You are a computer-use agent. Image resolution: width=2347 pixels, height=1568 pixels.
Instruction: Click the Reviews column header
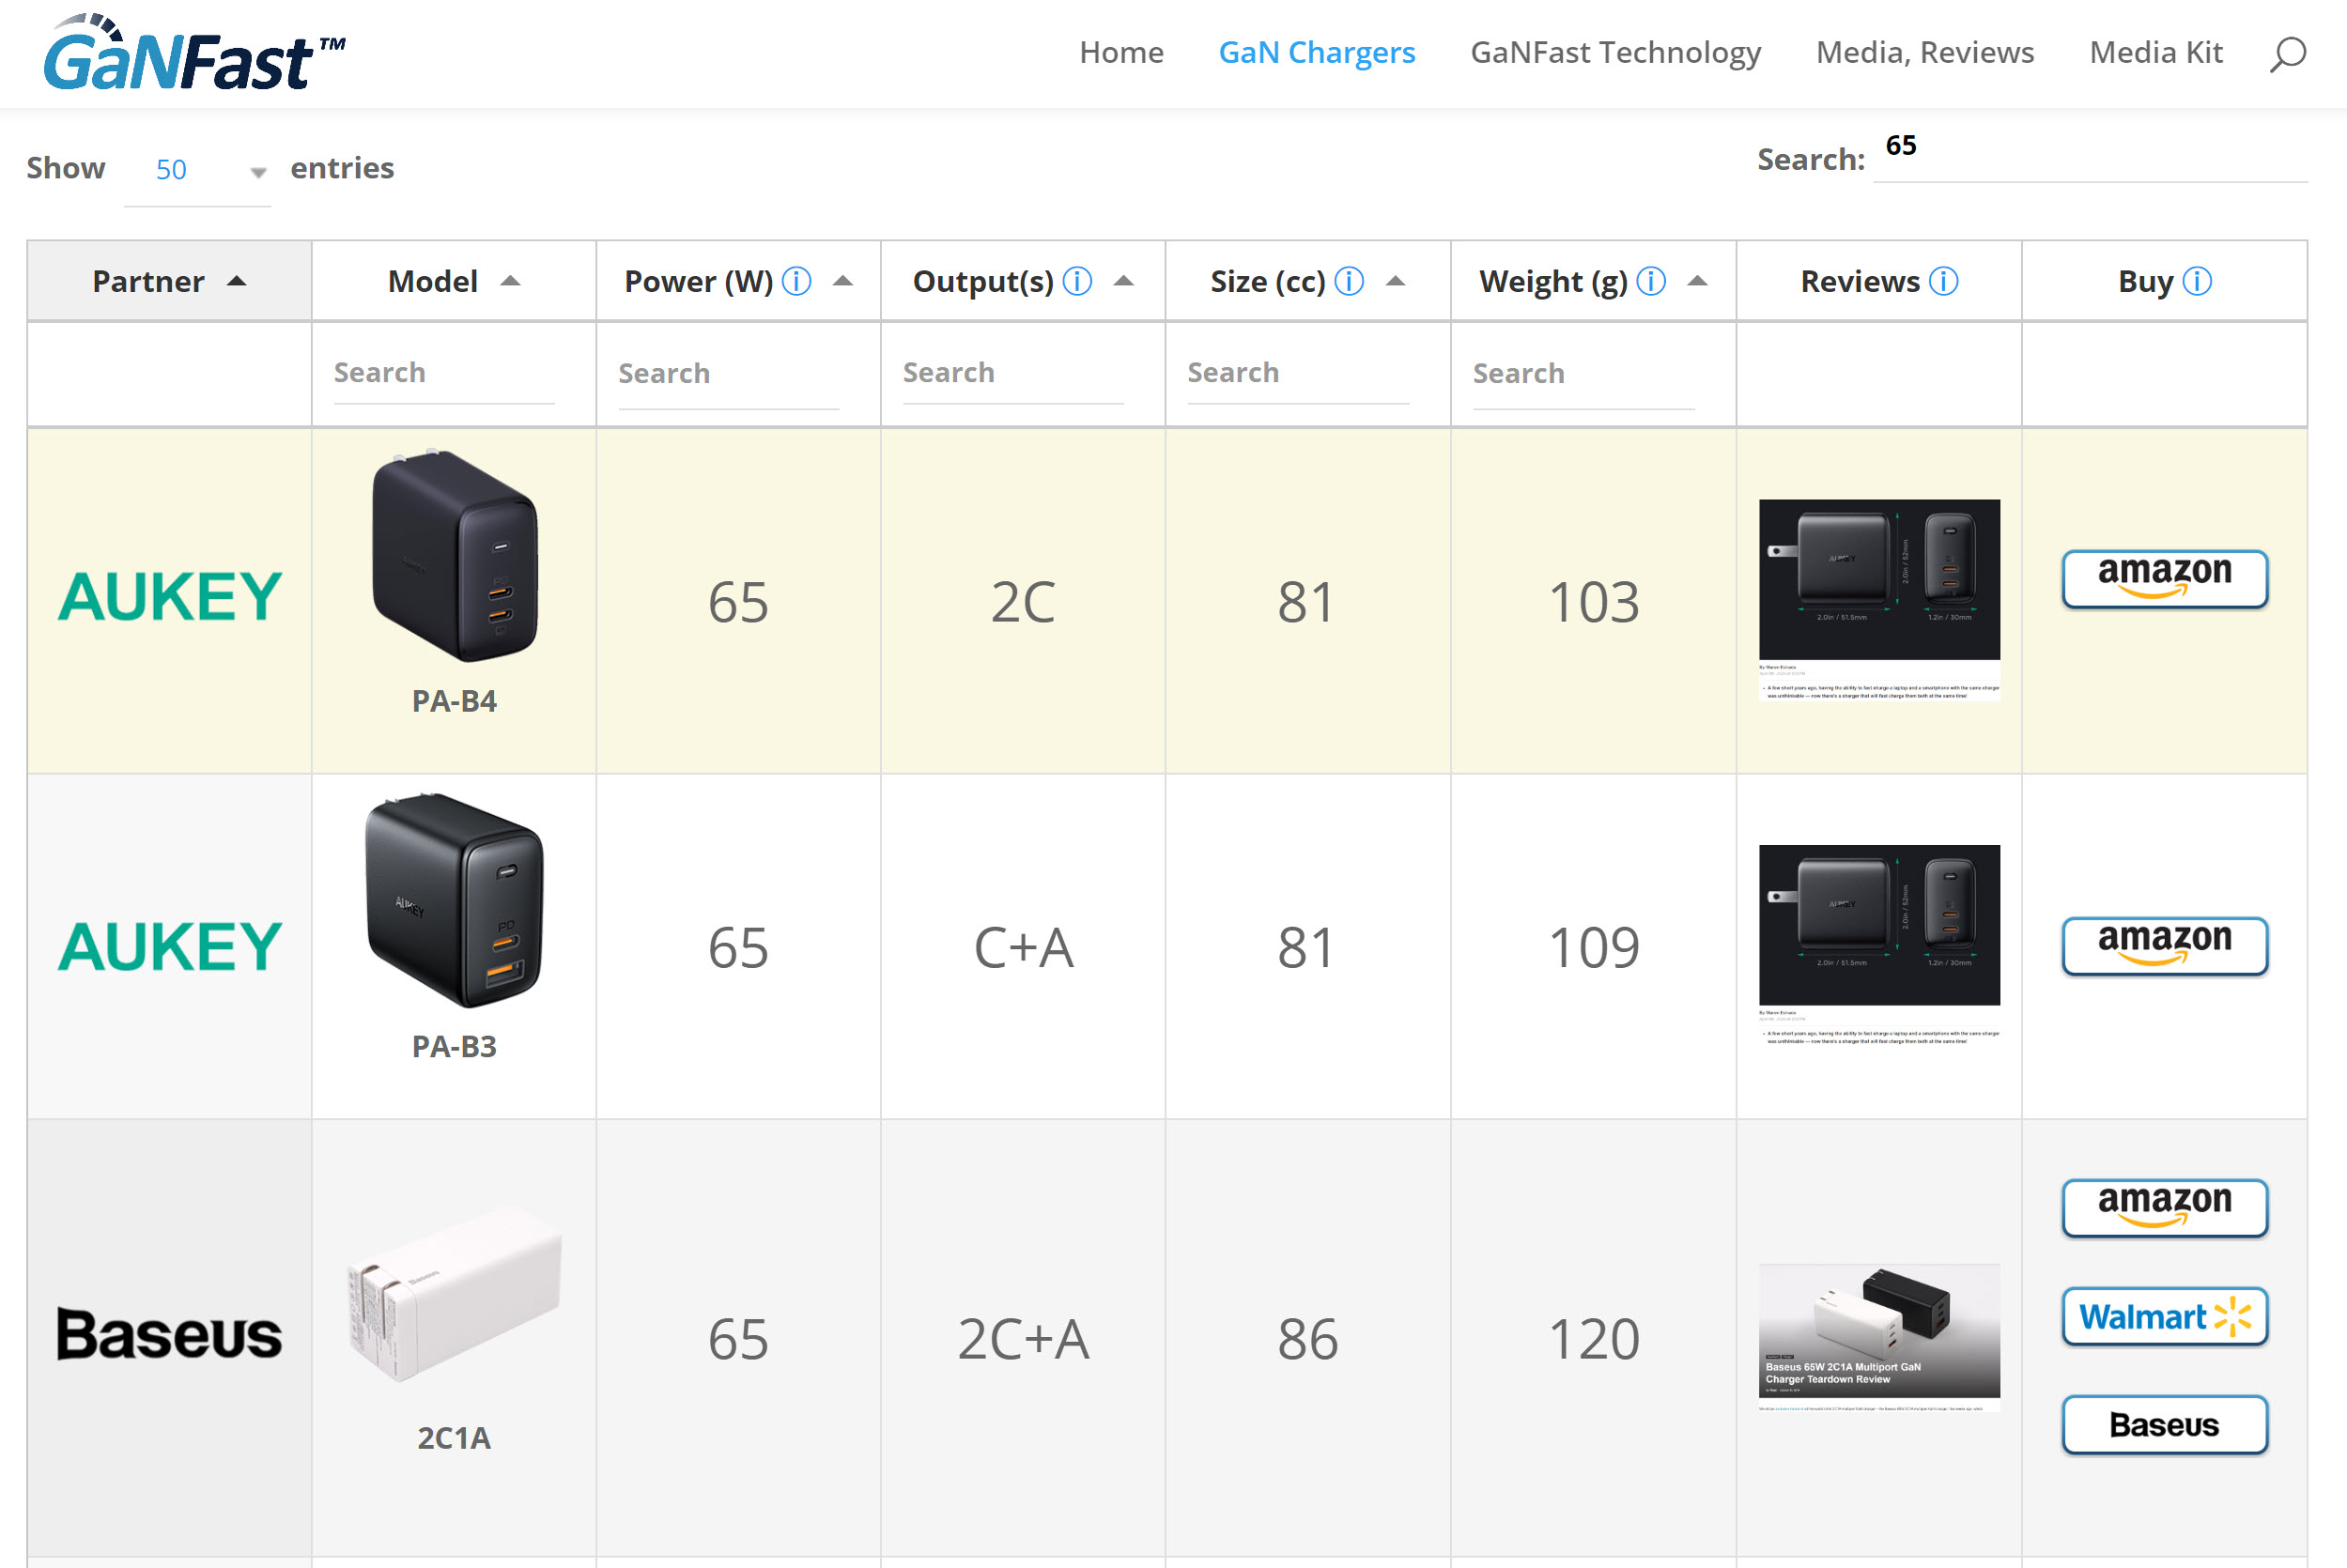pyautogui.click(x=1879, y=281)
